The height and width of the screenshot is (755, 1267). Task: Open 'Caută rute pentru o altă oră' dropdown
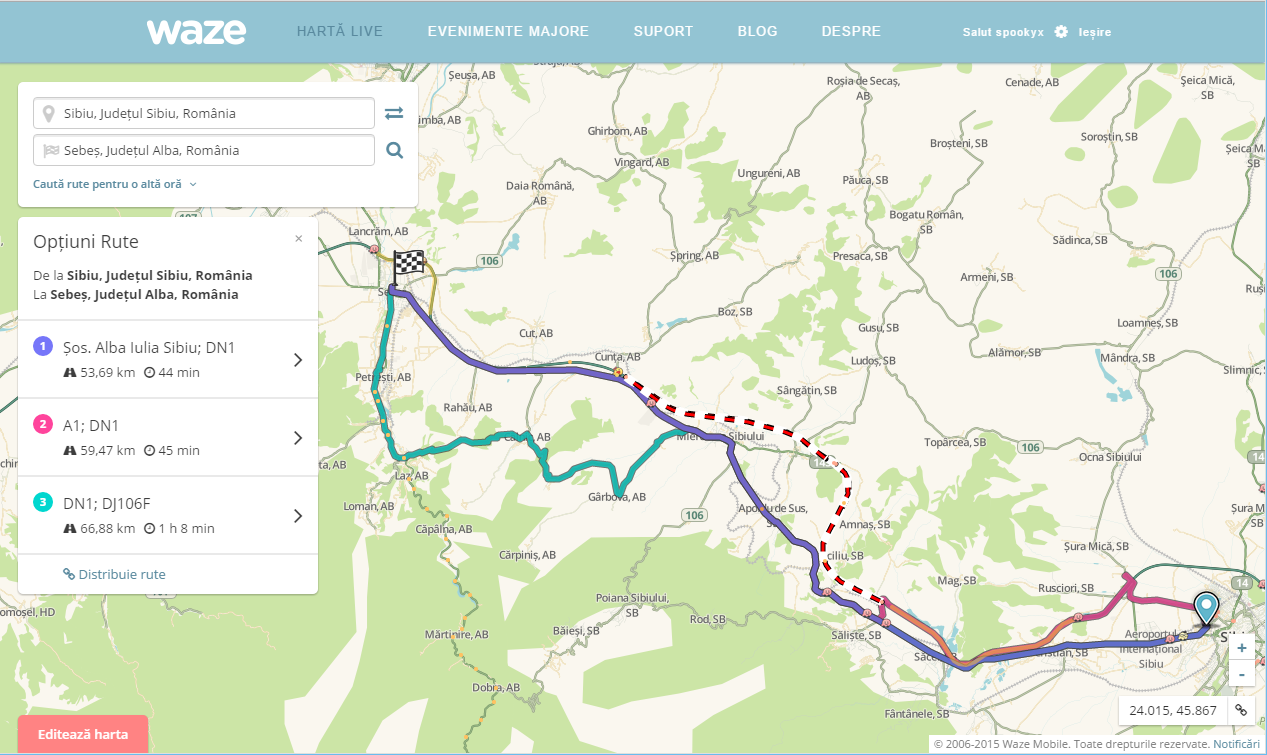click(x=115, y=184)
